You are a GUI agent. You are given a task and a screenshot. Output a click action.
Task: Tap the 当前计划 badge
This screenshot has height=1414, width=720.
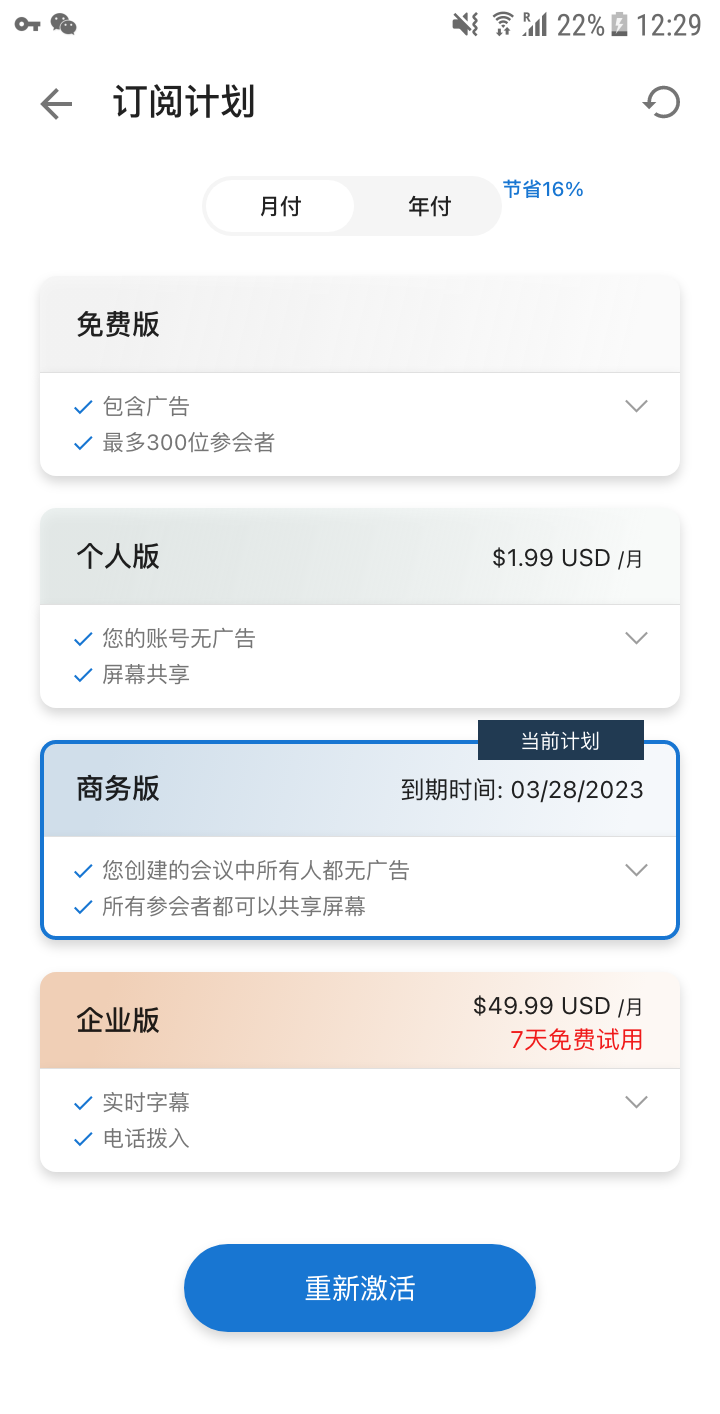click(560, 741)
